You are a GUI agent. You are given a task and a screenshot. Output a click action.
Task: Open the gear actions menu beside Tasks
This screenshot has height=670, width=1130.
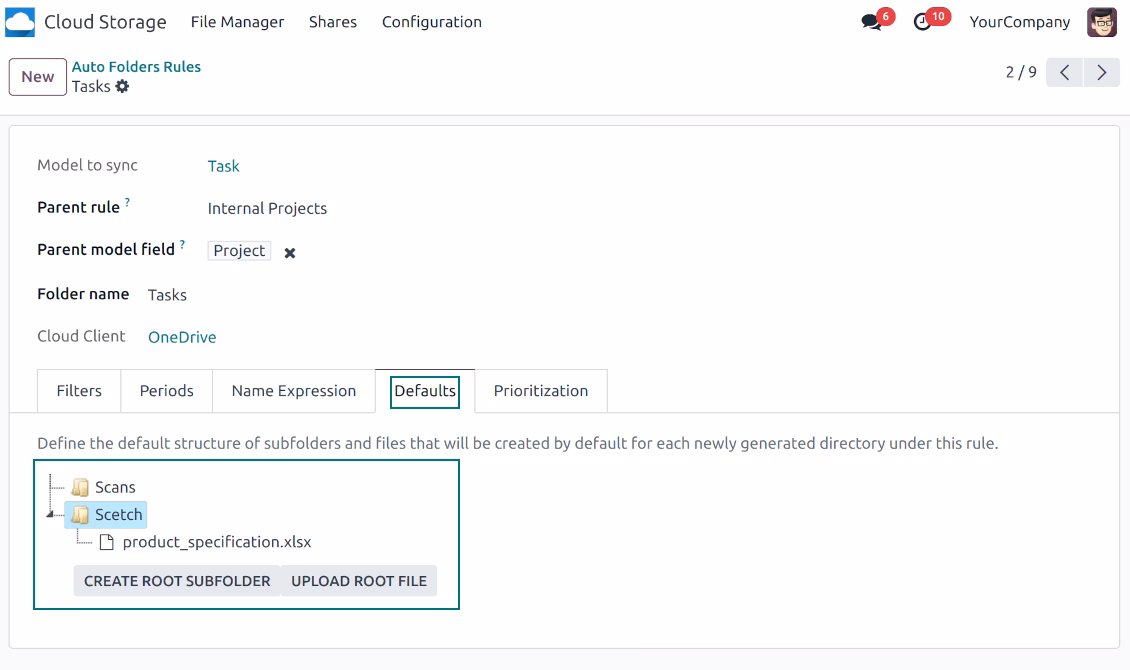click(x=123, y=86)
